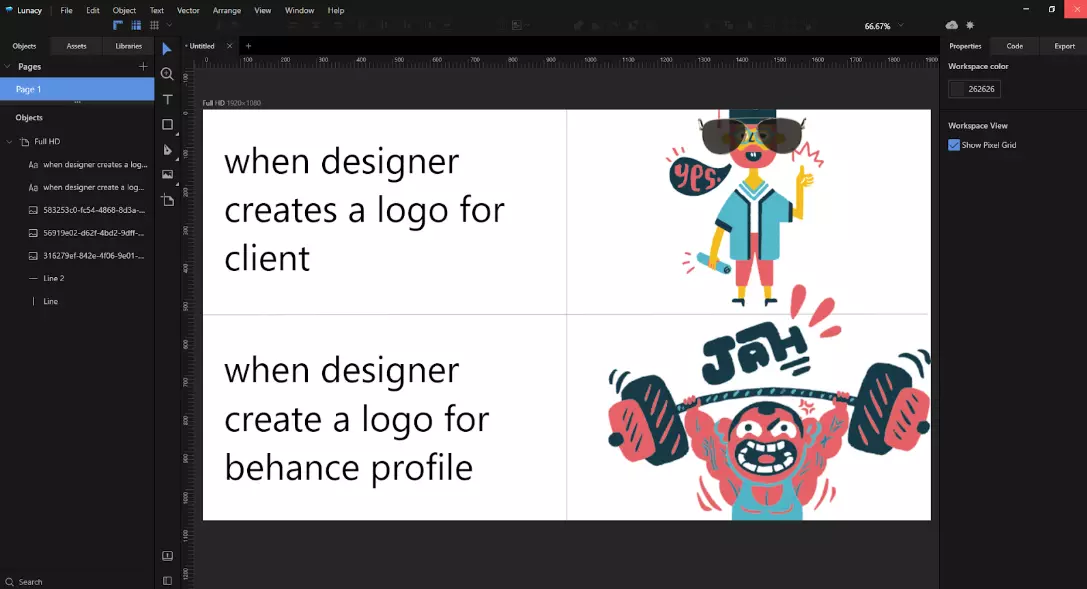This screenshot has width=1087, height=589.
Task: Open a new document tab with plus
Action: [x=248, y=46]
